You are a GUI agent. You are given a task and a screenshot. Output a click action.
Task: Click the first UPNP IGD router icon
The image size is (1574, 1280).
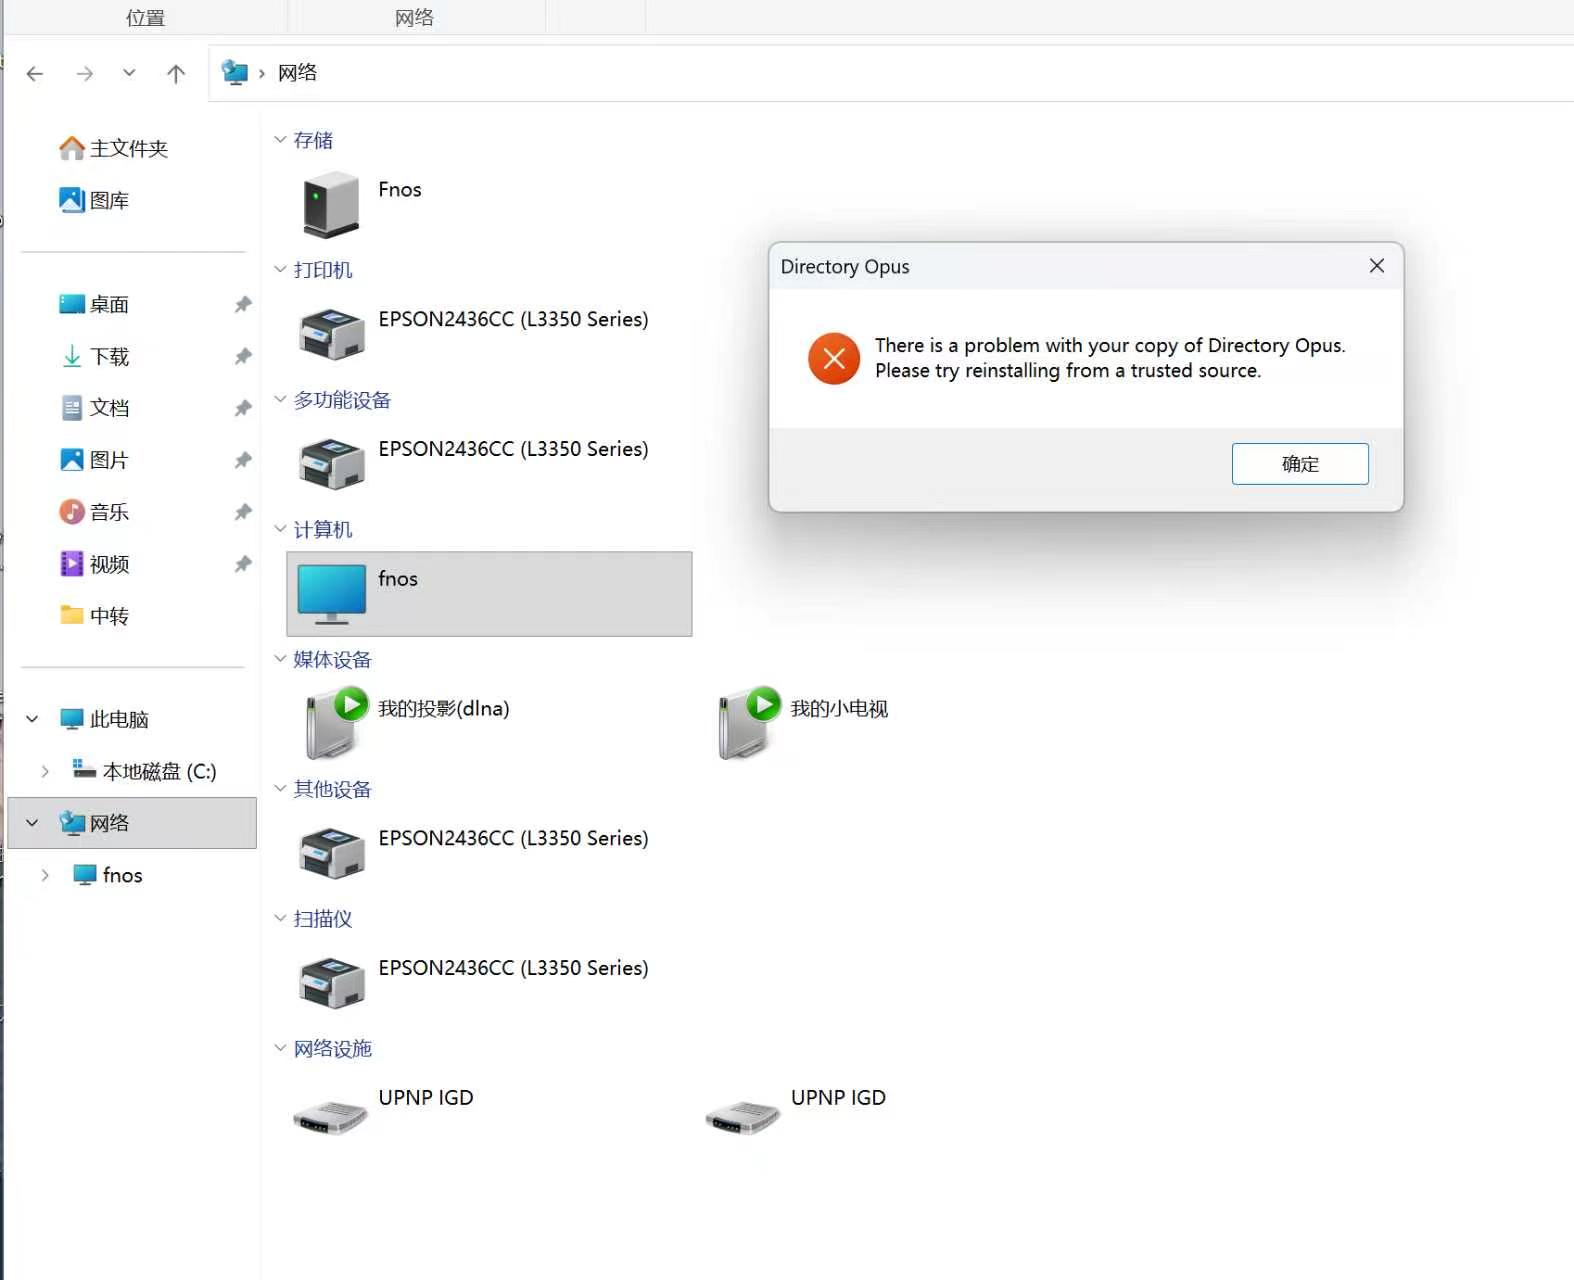331,1116
